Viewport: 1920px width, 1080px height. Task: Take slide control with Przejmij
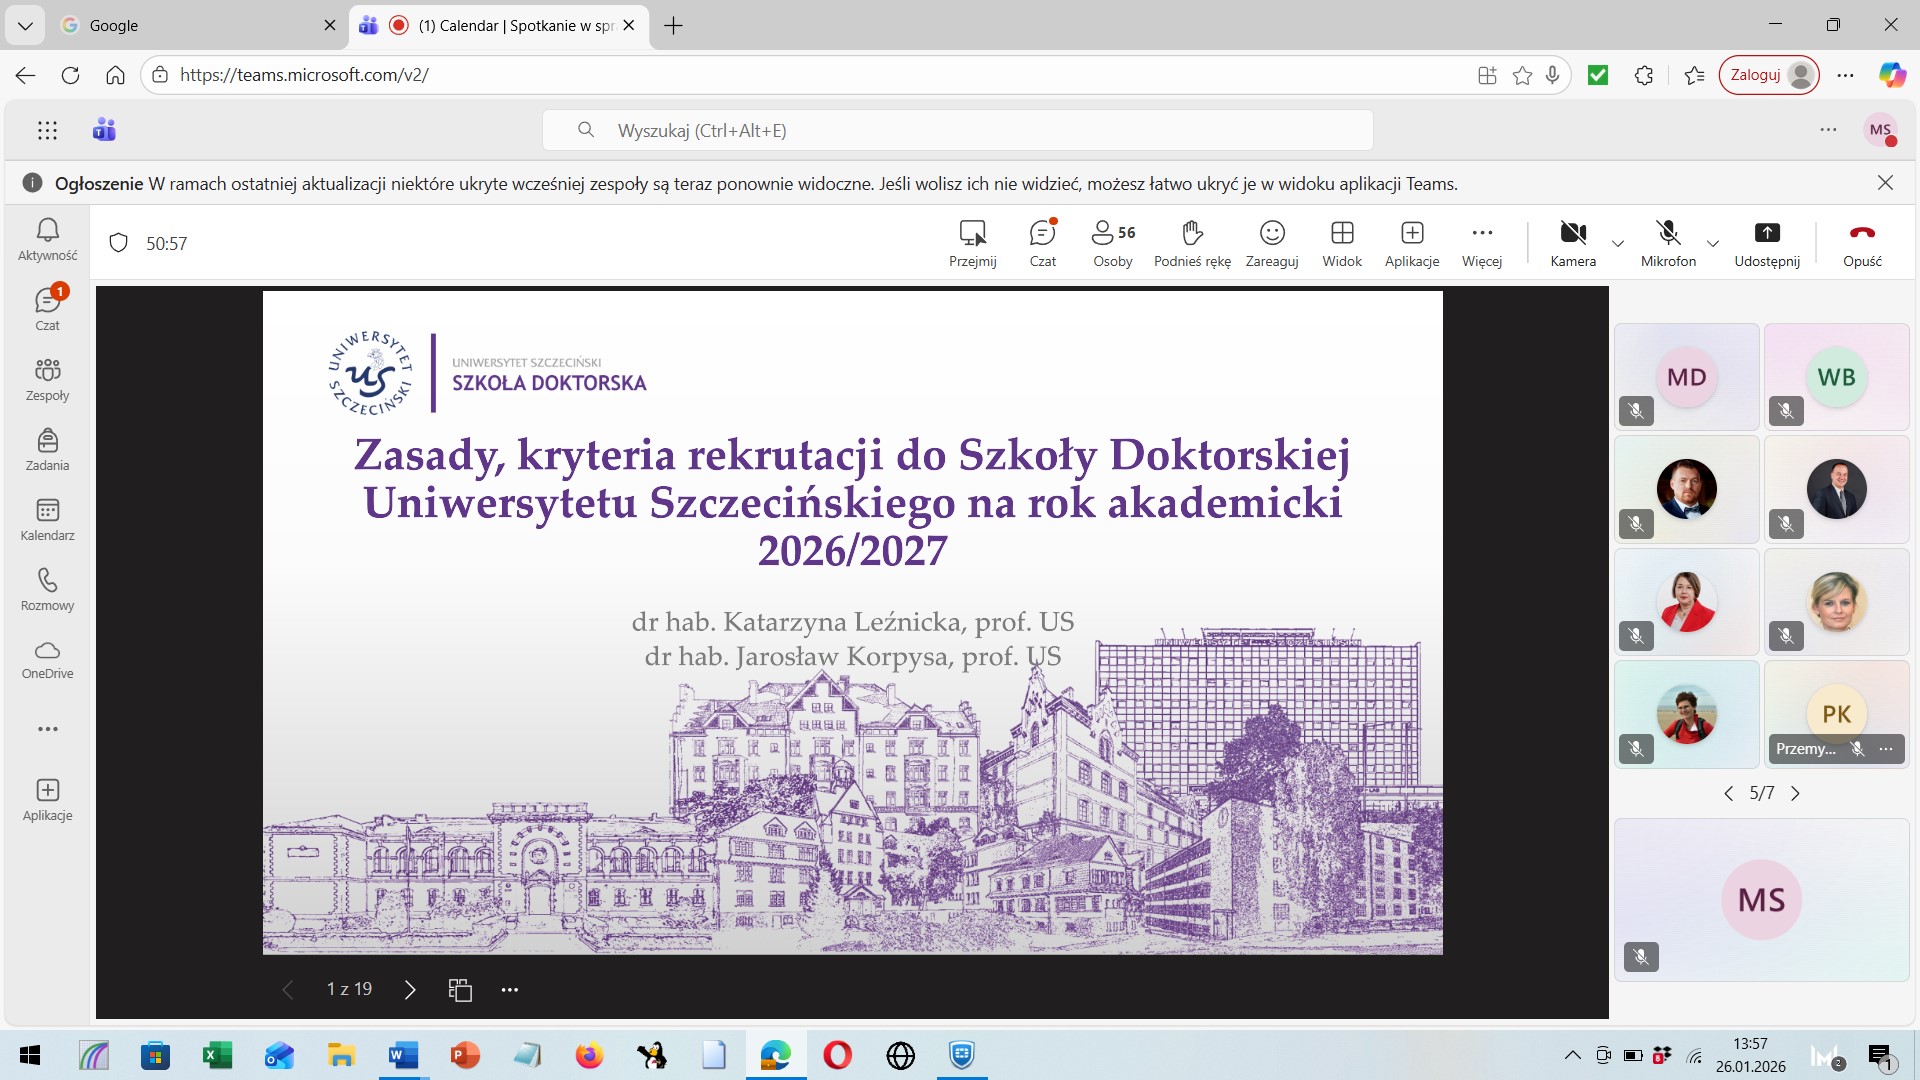click(x=971, y=243)
